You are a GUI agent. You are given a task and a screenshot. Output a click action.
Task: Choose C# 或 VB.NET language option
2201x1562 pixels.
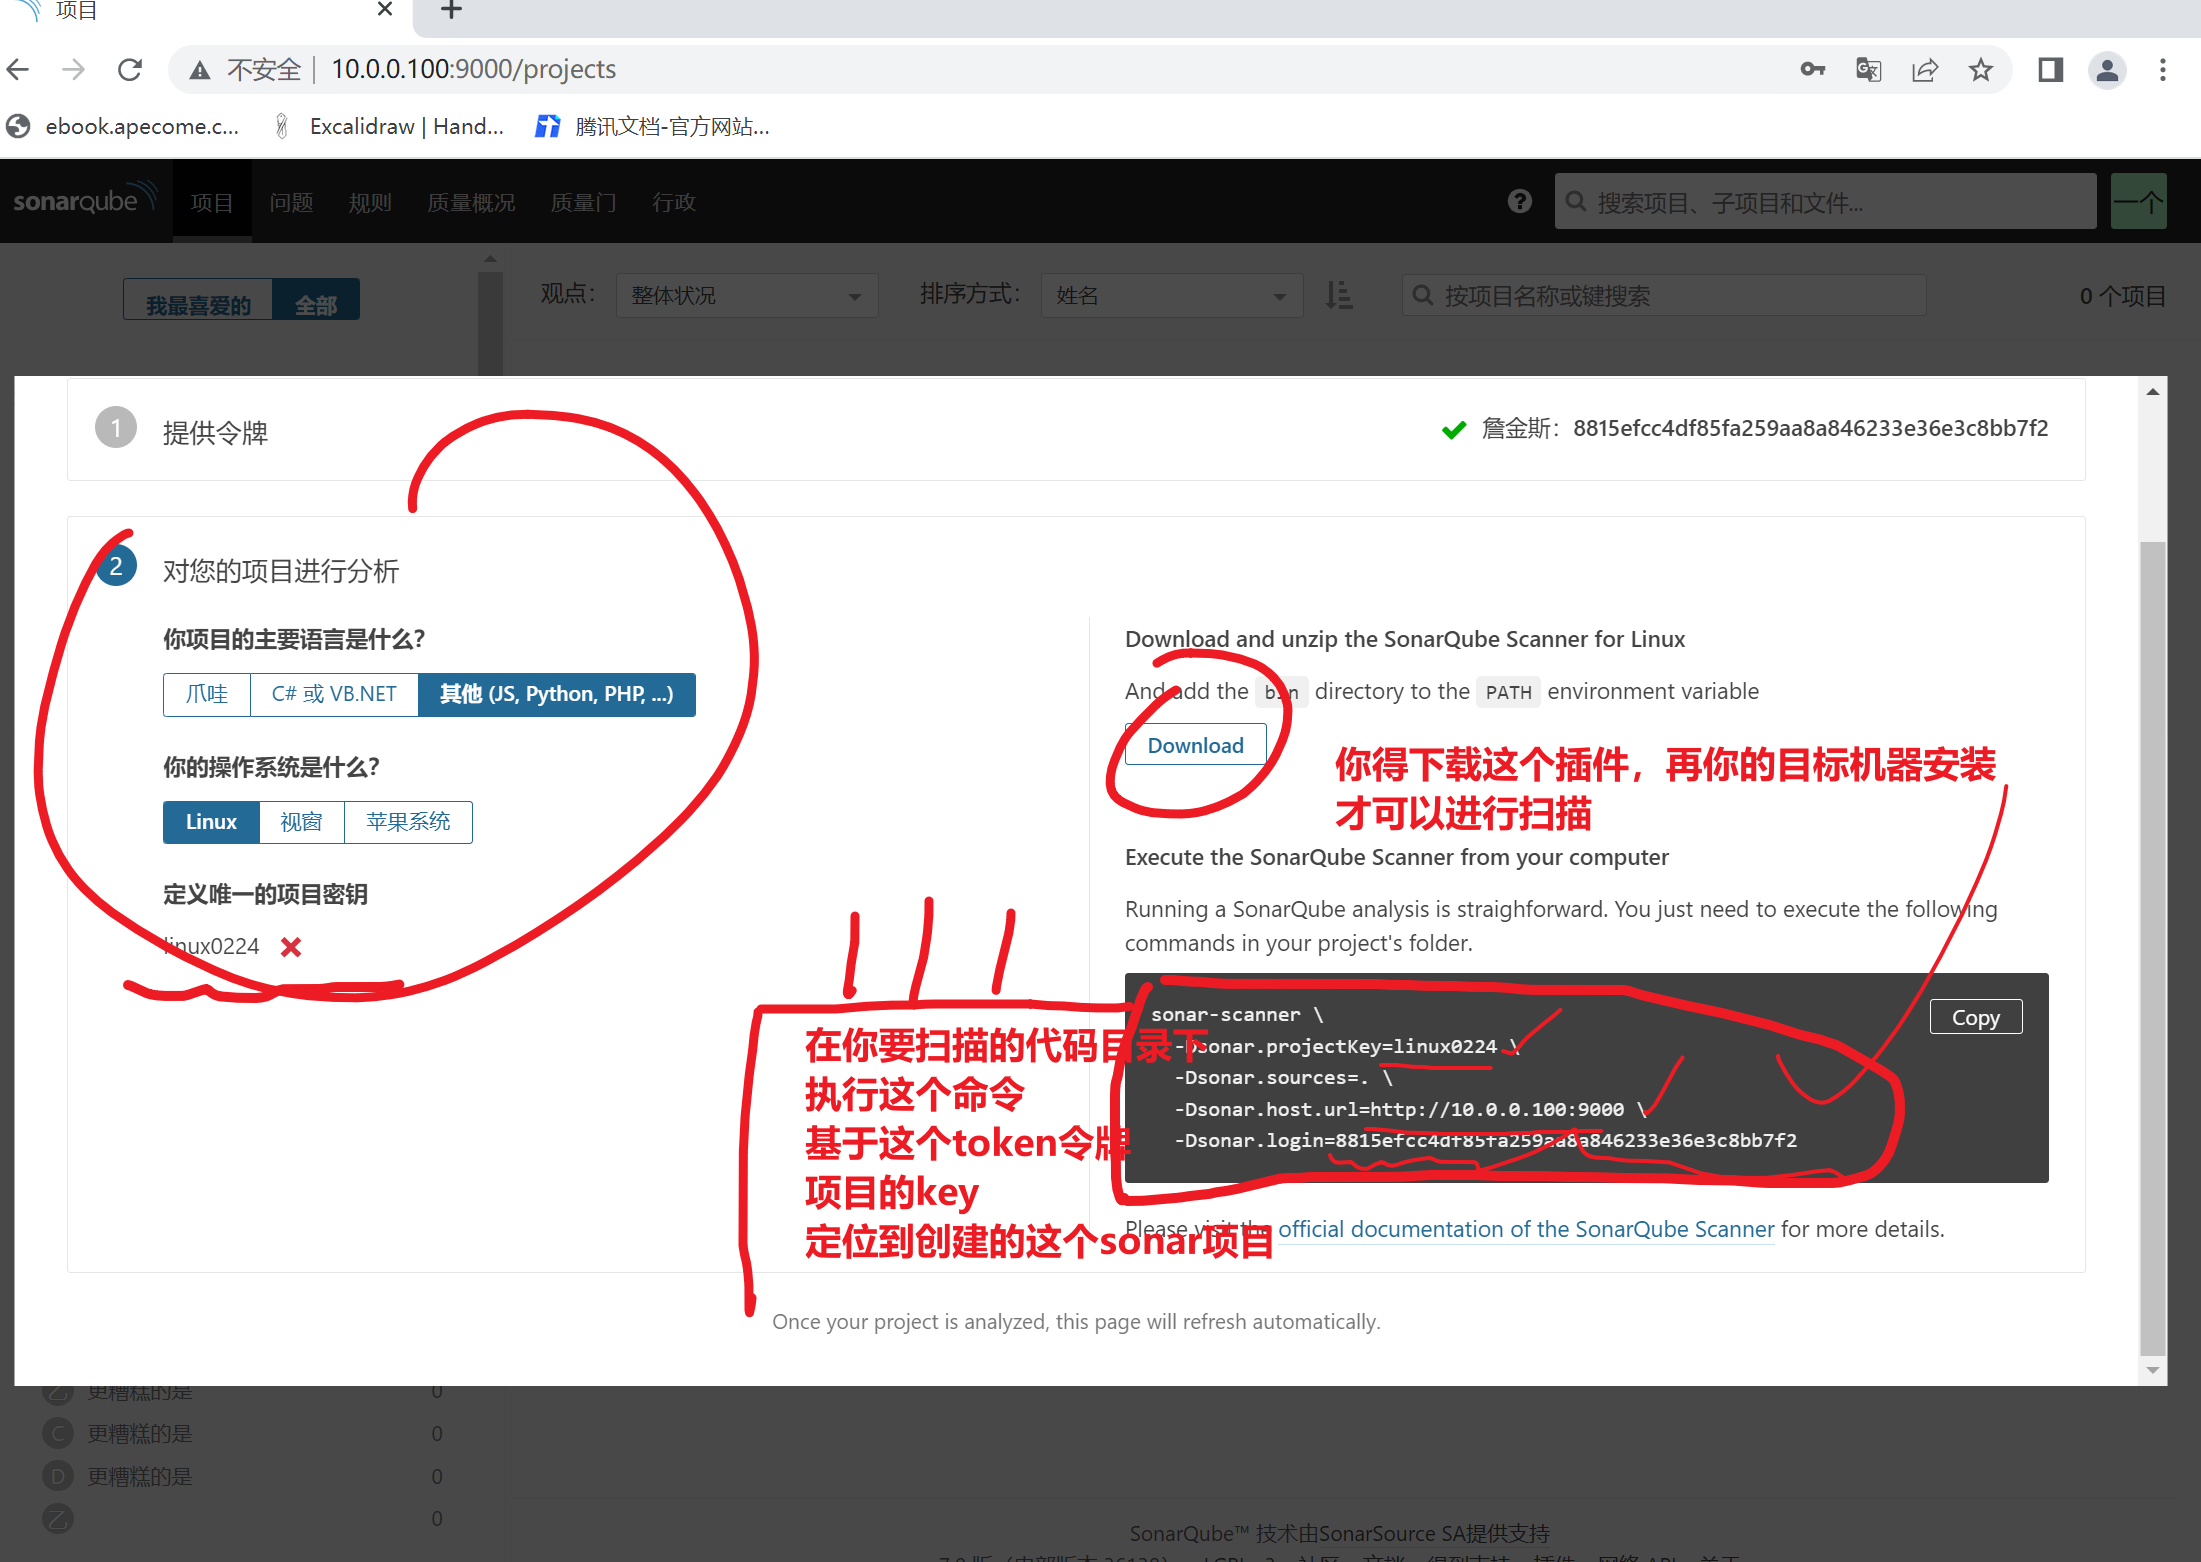click(334, 694)
